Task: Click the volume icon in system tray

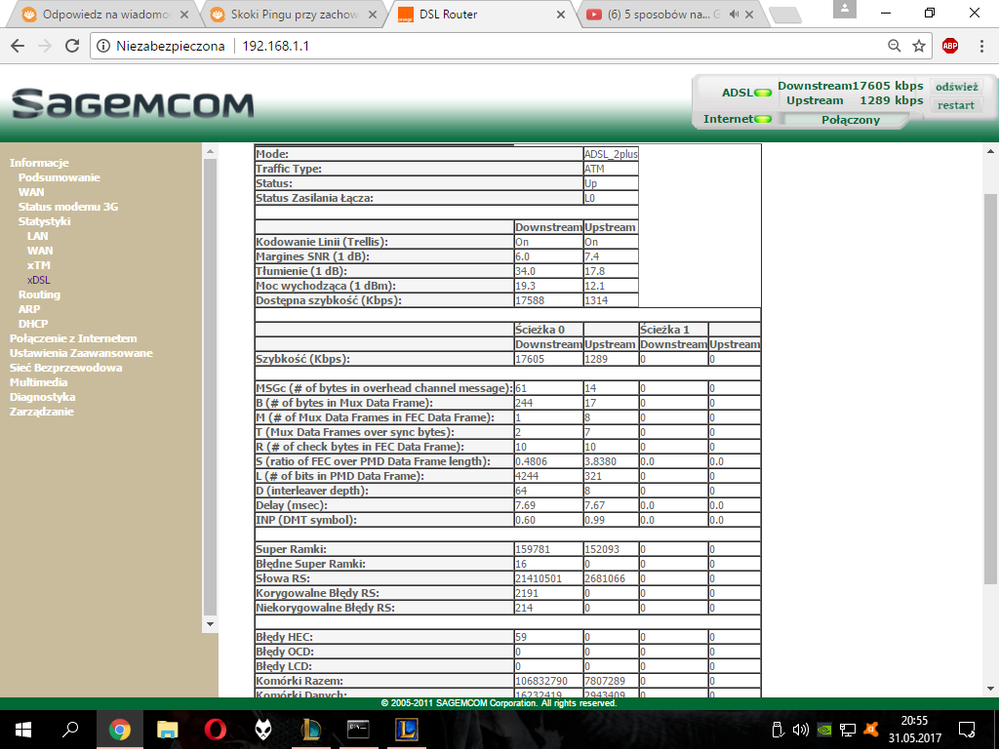Action: click(x=800, y=728)
